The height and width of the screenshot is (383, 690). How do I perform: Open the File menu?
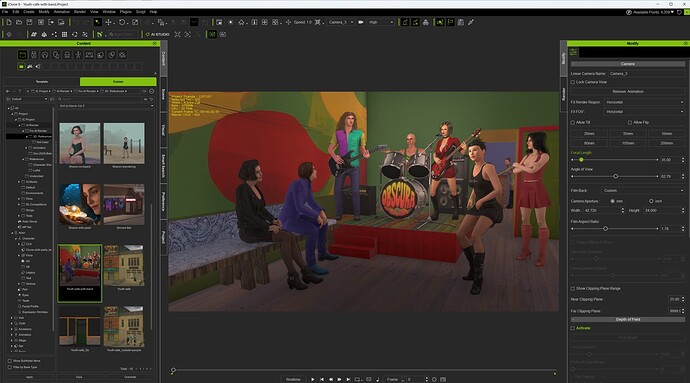[5, 12]
